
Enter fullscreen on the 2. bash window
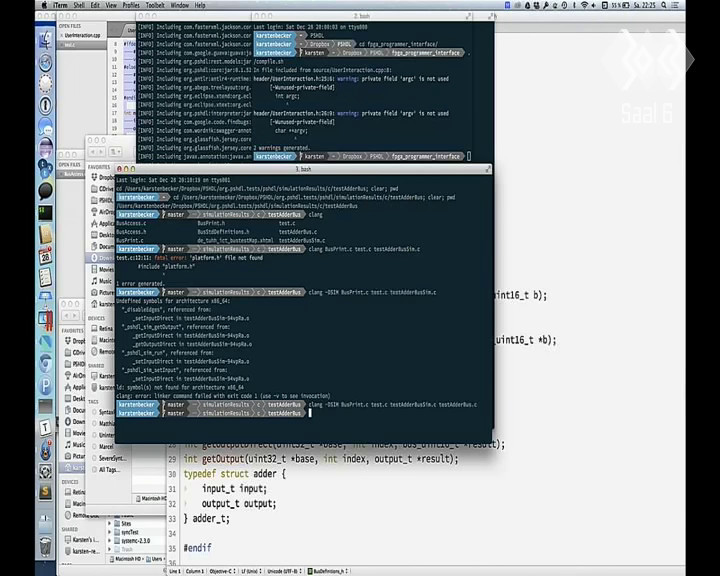click(468, 16)
